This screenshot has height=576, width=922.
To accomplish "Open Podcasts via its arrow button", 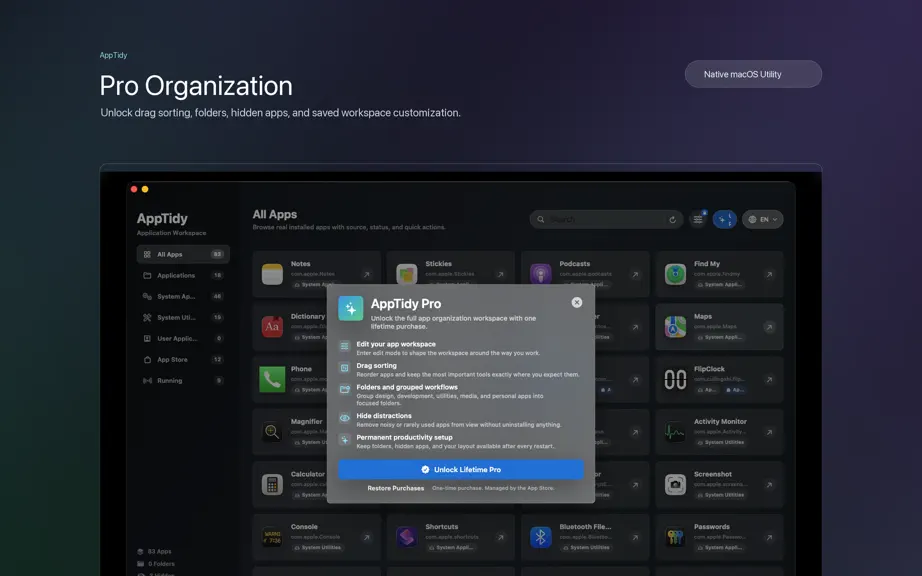I will coord(635,274).
